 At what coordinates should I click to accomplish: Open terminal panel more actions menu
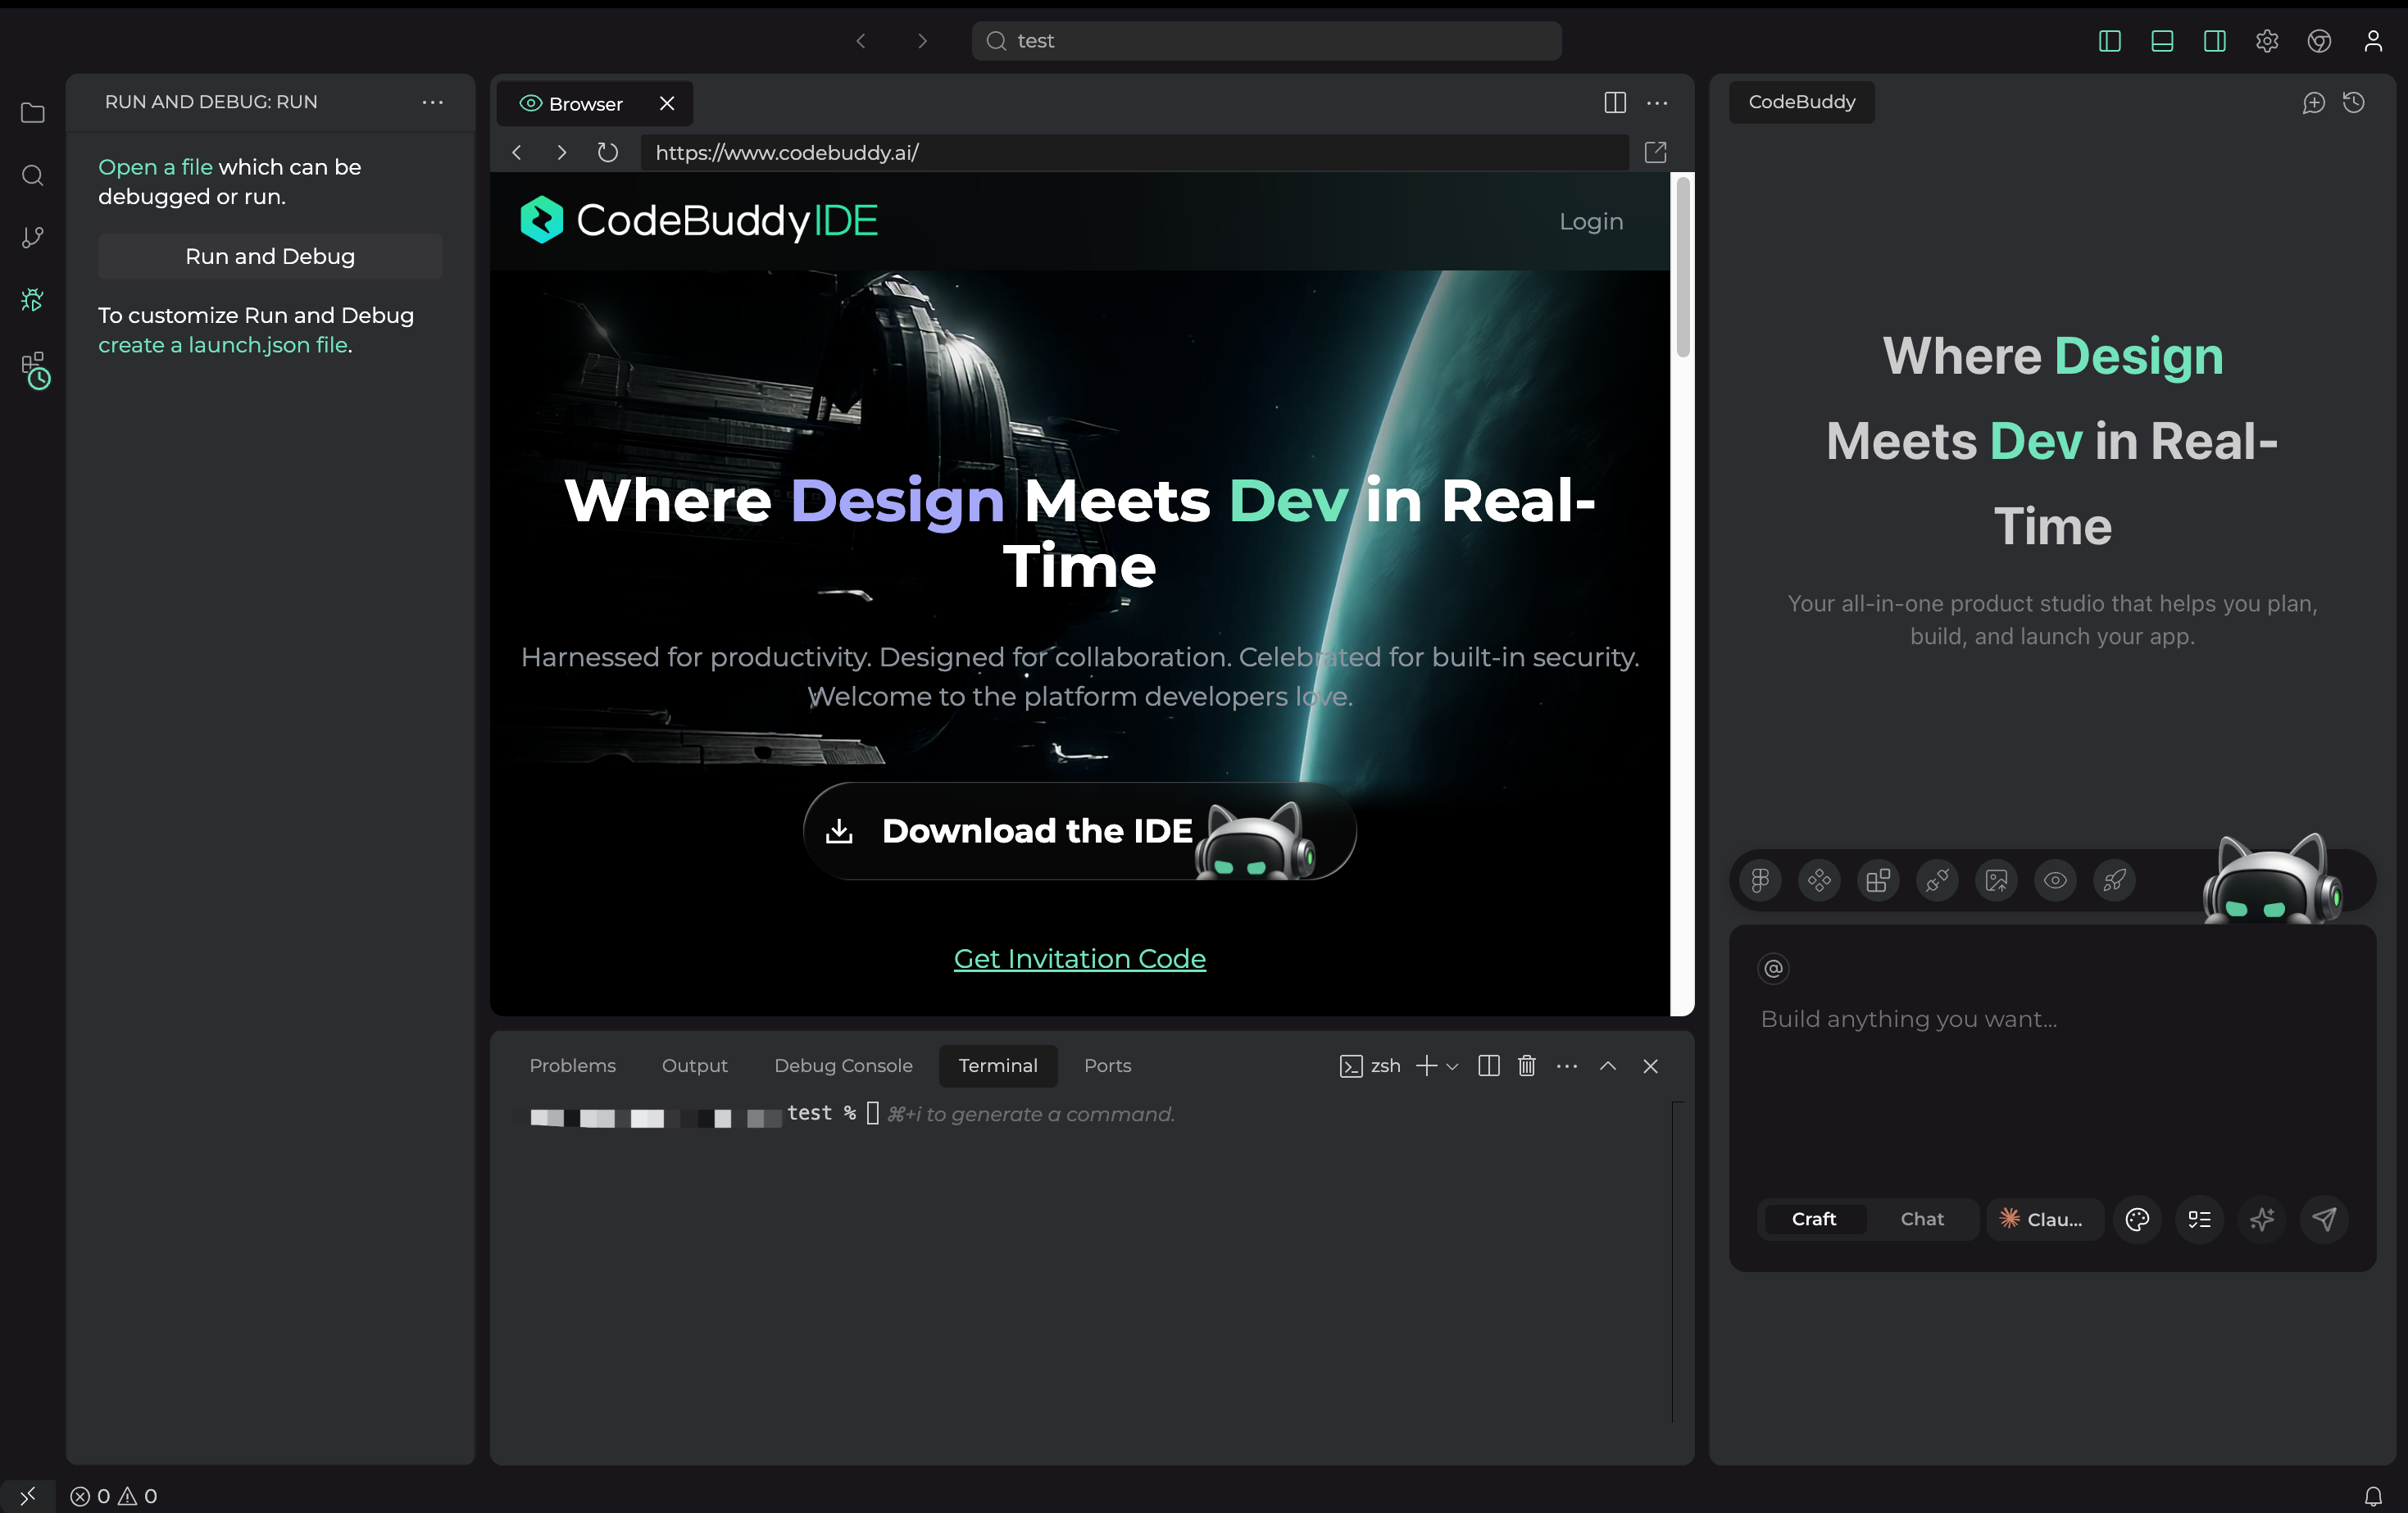[1566, 1066]
